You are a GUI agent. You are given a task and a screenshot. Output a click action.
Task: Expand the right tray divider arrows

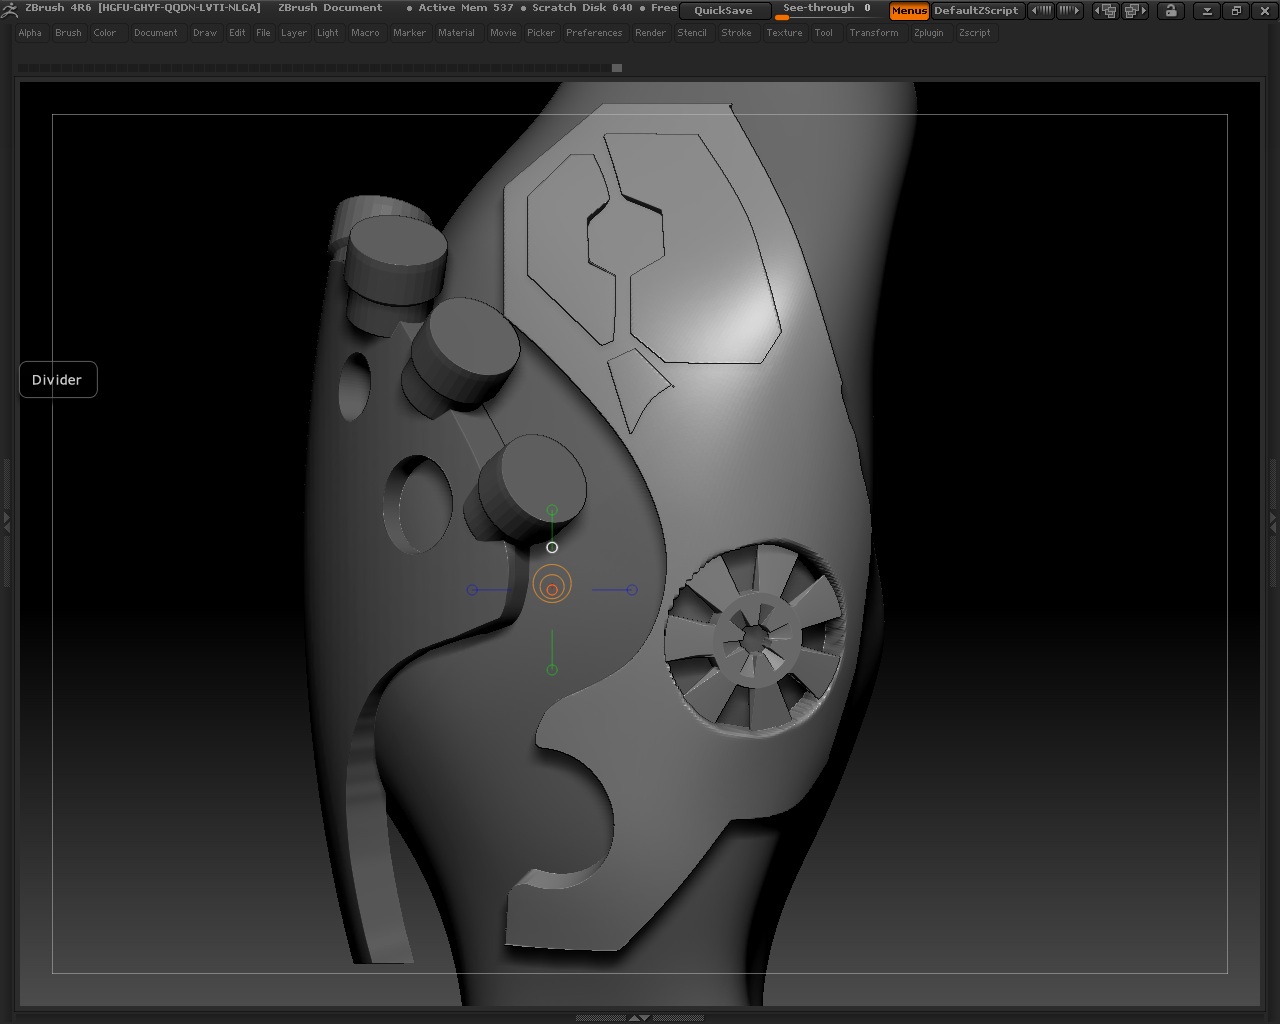(x=1273, y=521)
